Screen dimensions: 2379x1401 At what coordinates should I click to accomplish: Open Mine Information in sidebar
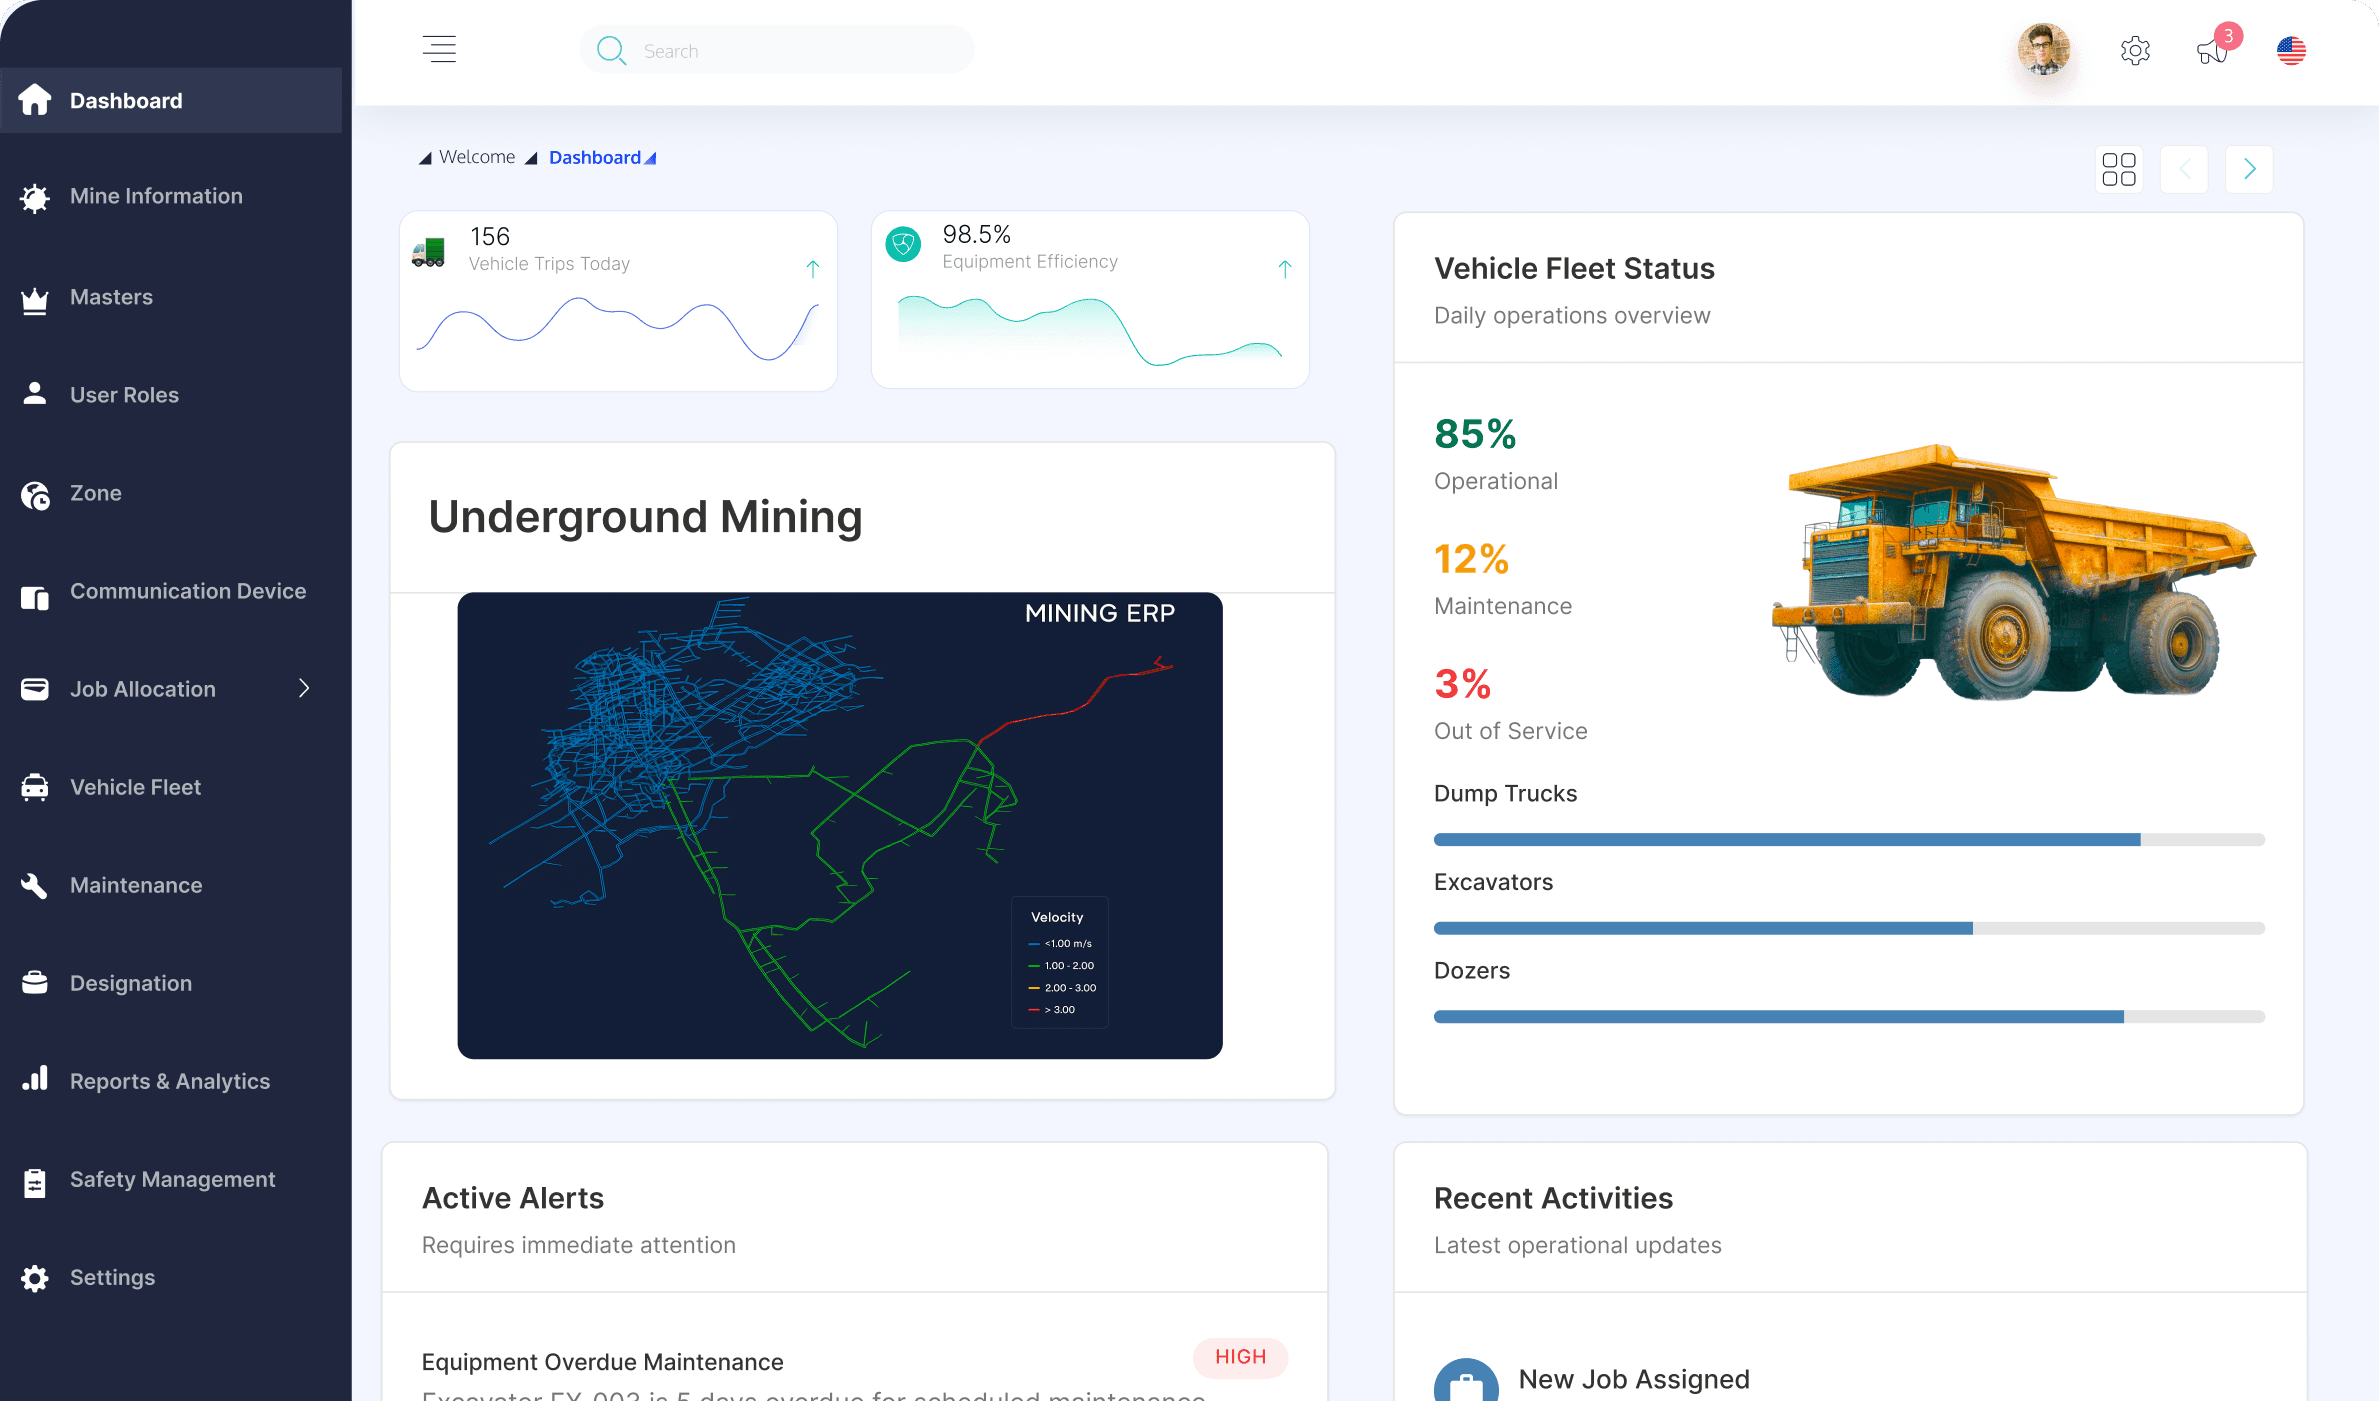(156, 196)
